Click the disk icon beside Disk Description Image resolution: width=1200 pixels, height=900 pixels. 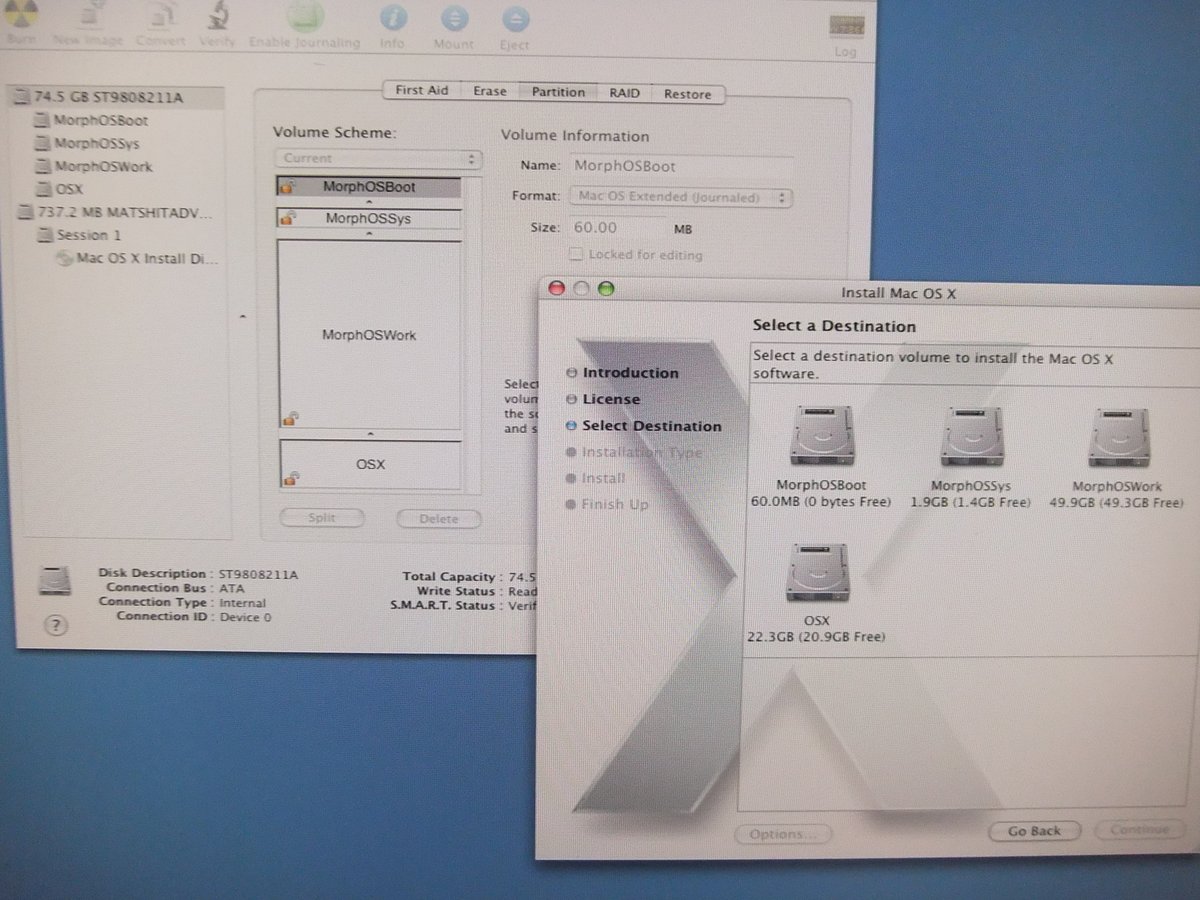point(54,580)
